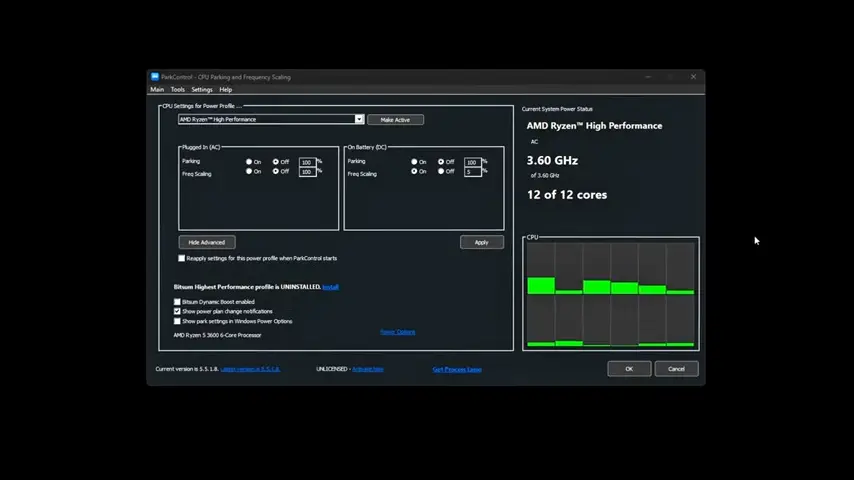Screen dimensions: 854x480
Task: Edit the AC Parking percentage field
Action: pyautogui.click(x=307, y=162)
